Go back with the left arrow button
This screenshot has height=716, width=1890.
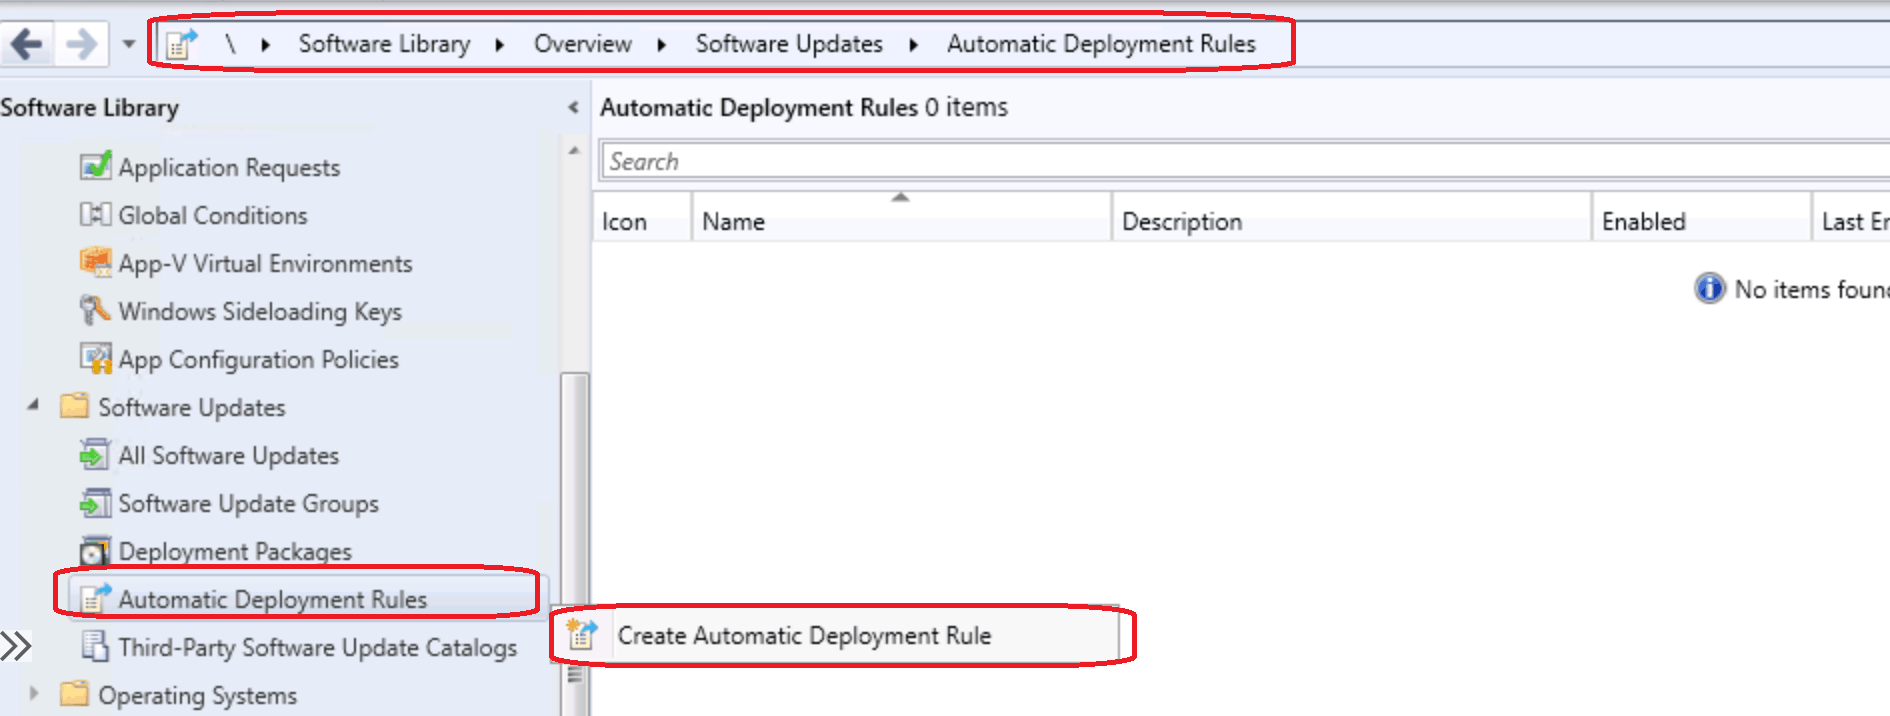coord(27,44)
